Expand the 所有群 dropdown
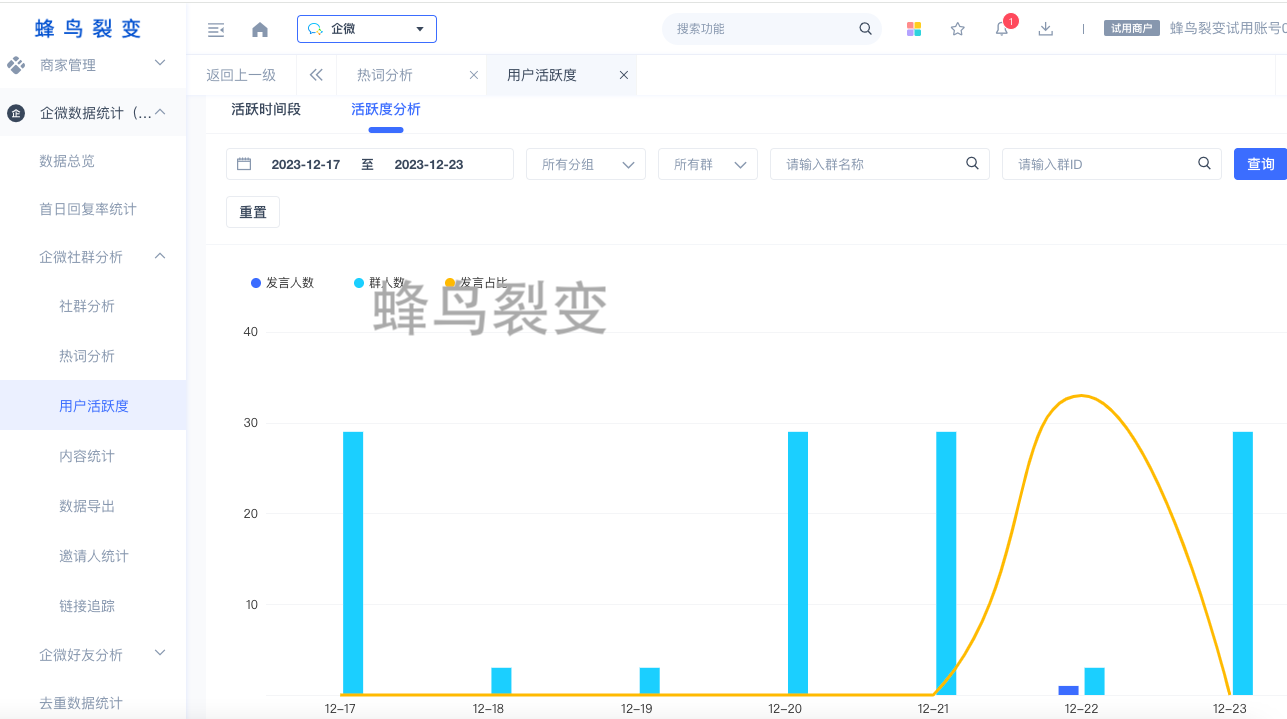Image resolution: width=1287 pixels, height=719 pixels. (707, 164)
